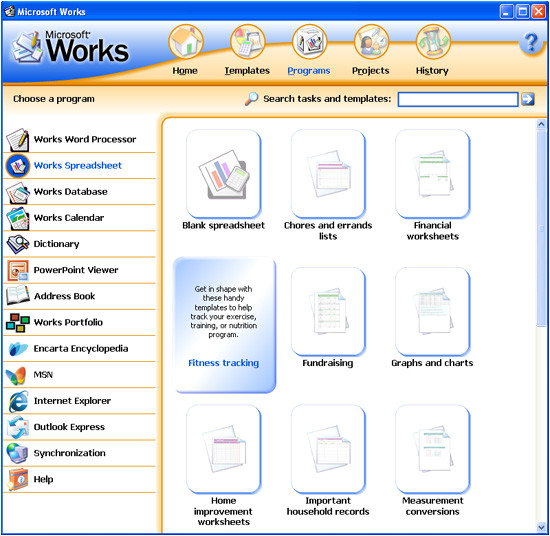Click the Encarta Encyclopedia label
The image size is (550, 536).
coord(81,348)
